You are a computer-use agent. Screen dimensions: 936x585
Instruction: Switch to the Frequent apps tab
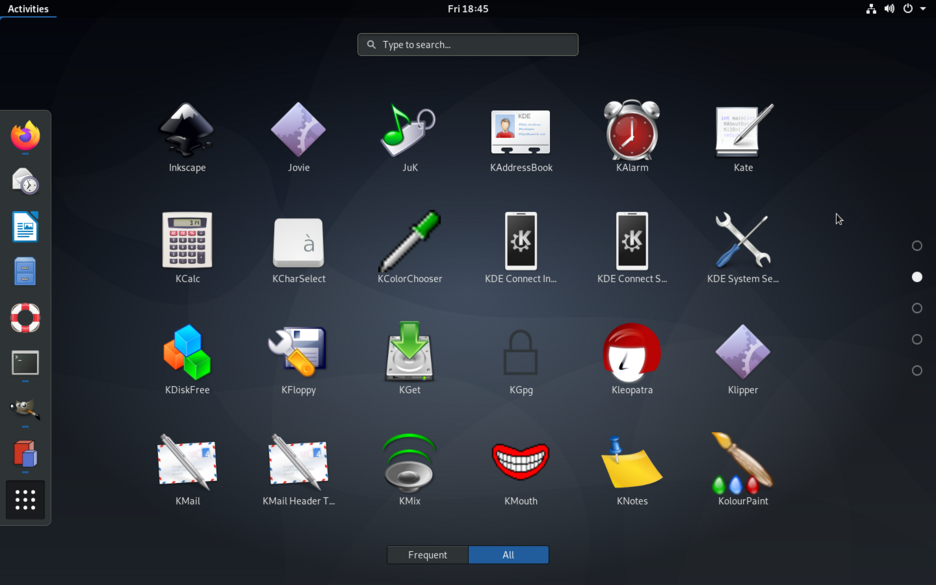[427, 555]
